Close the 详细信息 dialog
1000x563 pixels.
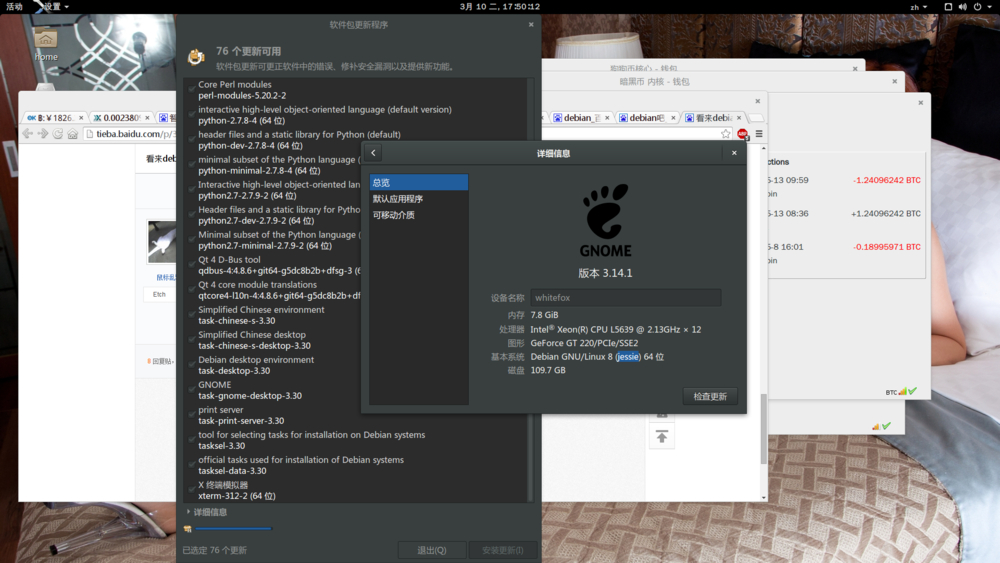point(734,153)
